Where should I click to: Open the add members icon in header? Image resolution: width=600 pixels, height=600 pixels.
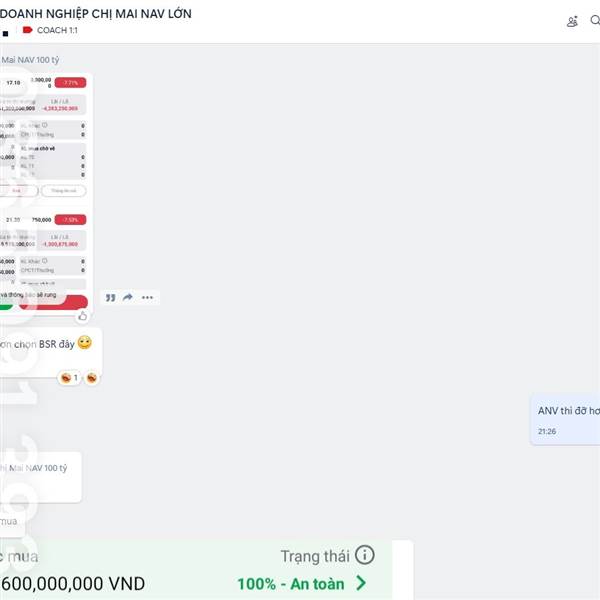(572, 21)
